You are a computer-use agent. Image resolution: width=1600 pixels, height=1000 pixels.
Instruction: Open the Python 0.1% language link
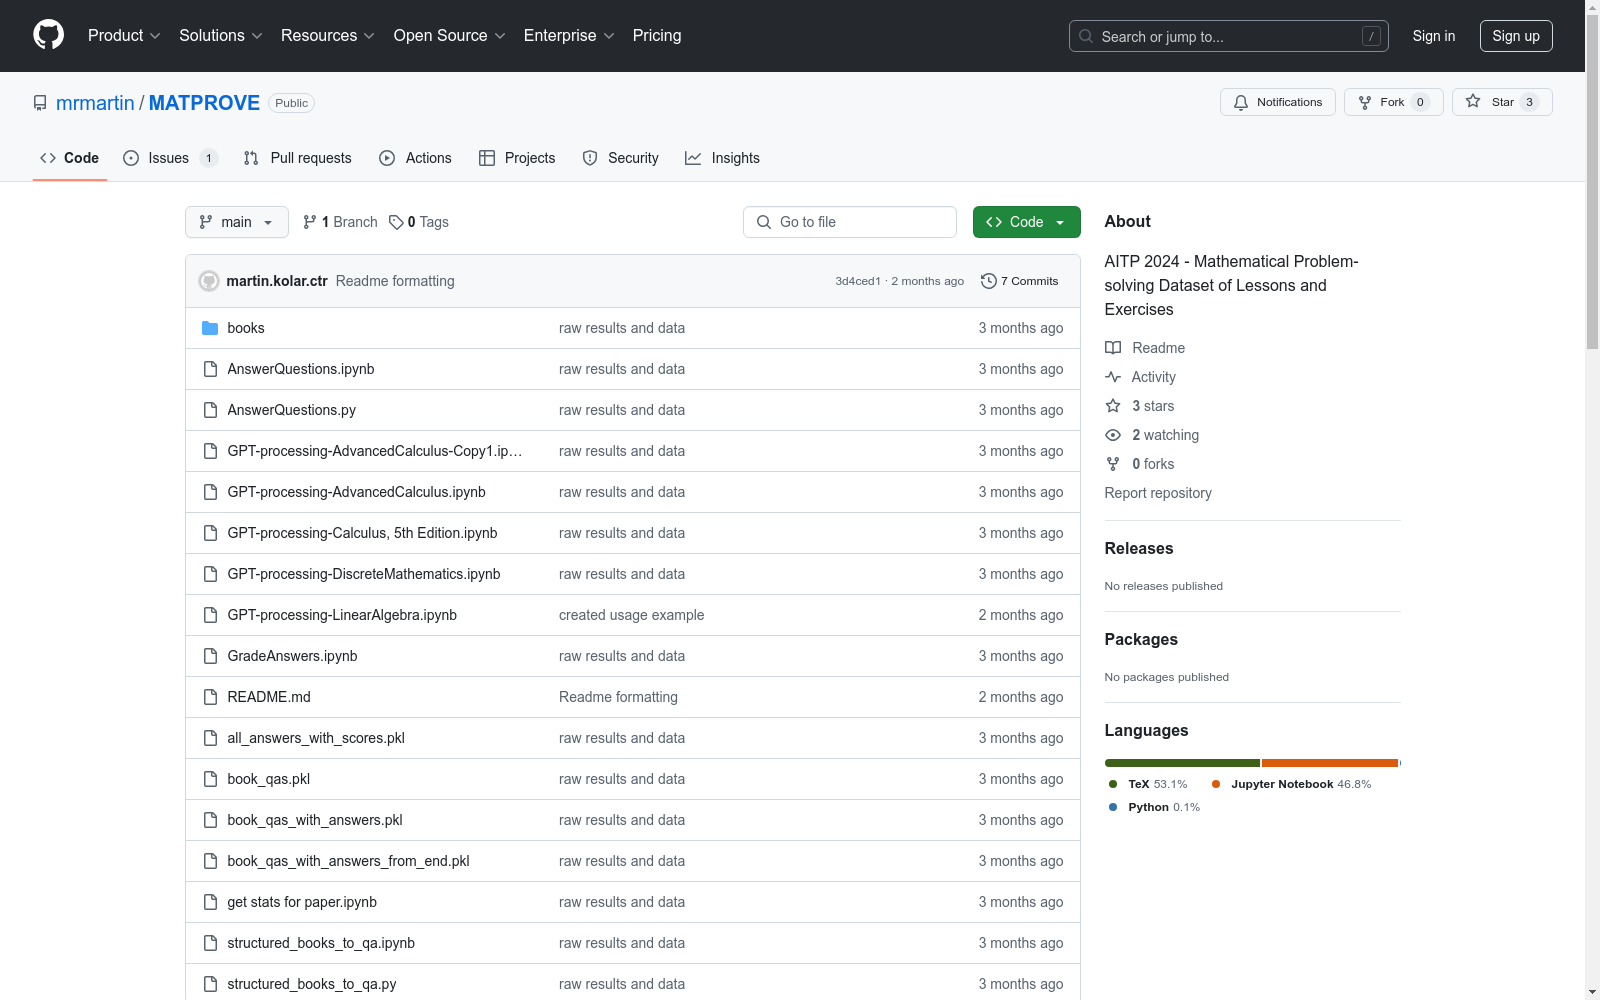coord(1155,807)
